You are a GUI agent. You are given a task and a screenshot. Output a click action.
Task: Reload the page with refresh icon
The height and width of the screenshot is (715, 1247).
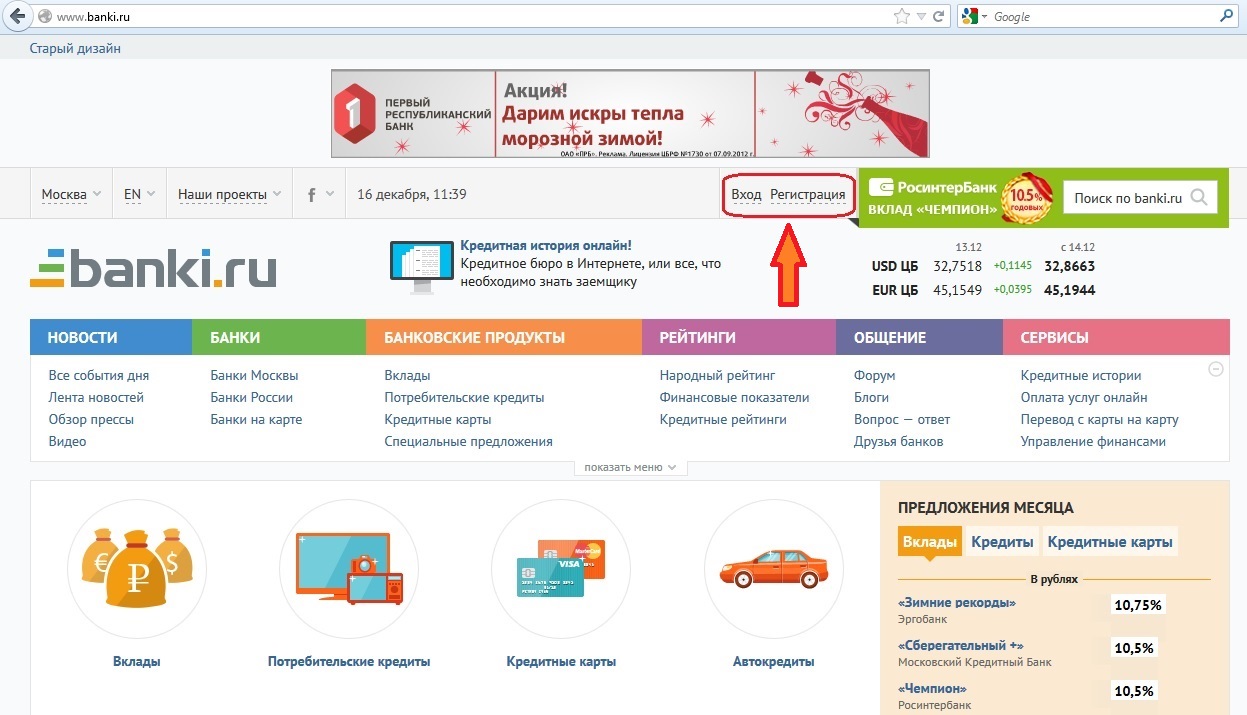click(x=939, y=16)
